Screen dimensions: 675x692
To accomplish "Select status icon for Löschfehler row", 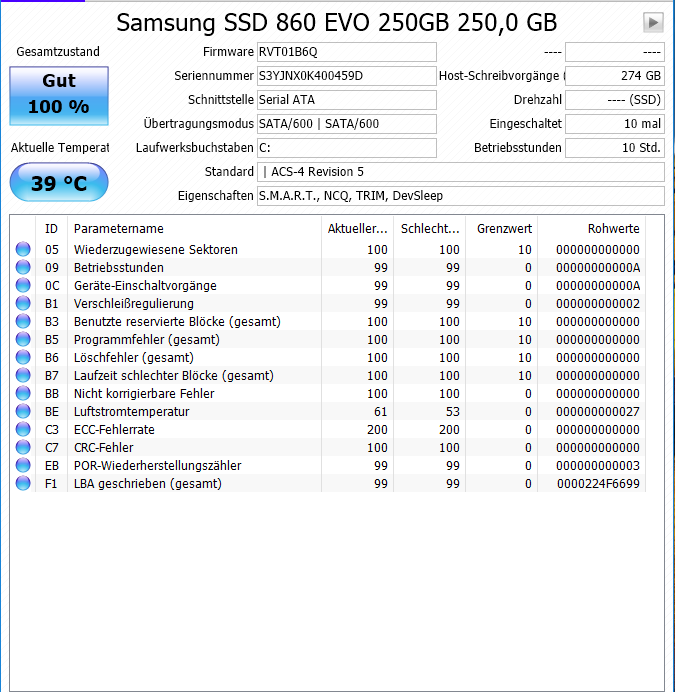I will (23, 357).
